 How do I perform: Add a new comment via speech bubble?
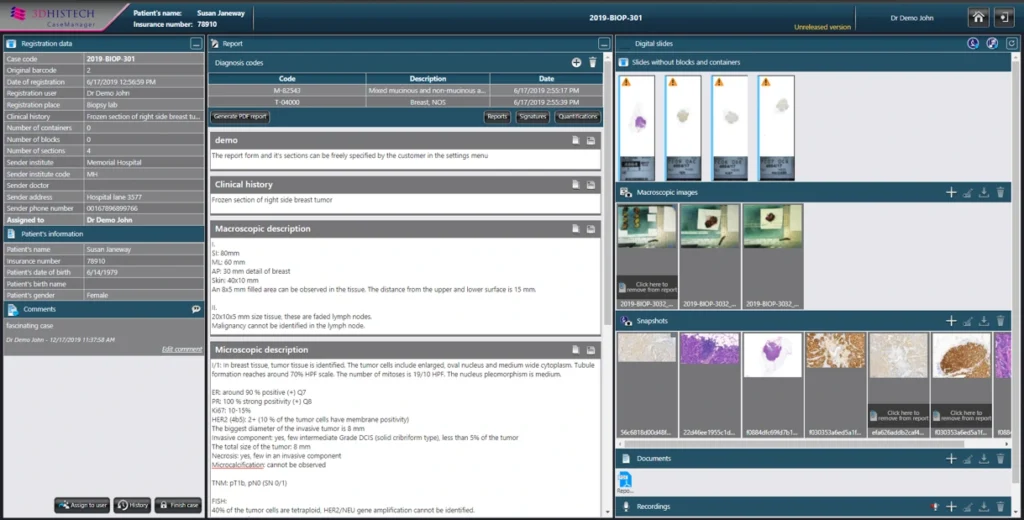click(x=196, y=310)
